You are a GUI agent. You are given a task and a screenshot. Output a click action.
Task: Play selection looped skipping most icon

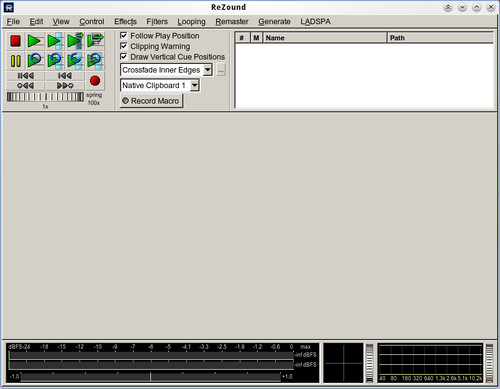coord(75,61)
